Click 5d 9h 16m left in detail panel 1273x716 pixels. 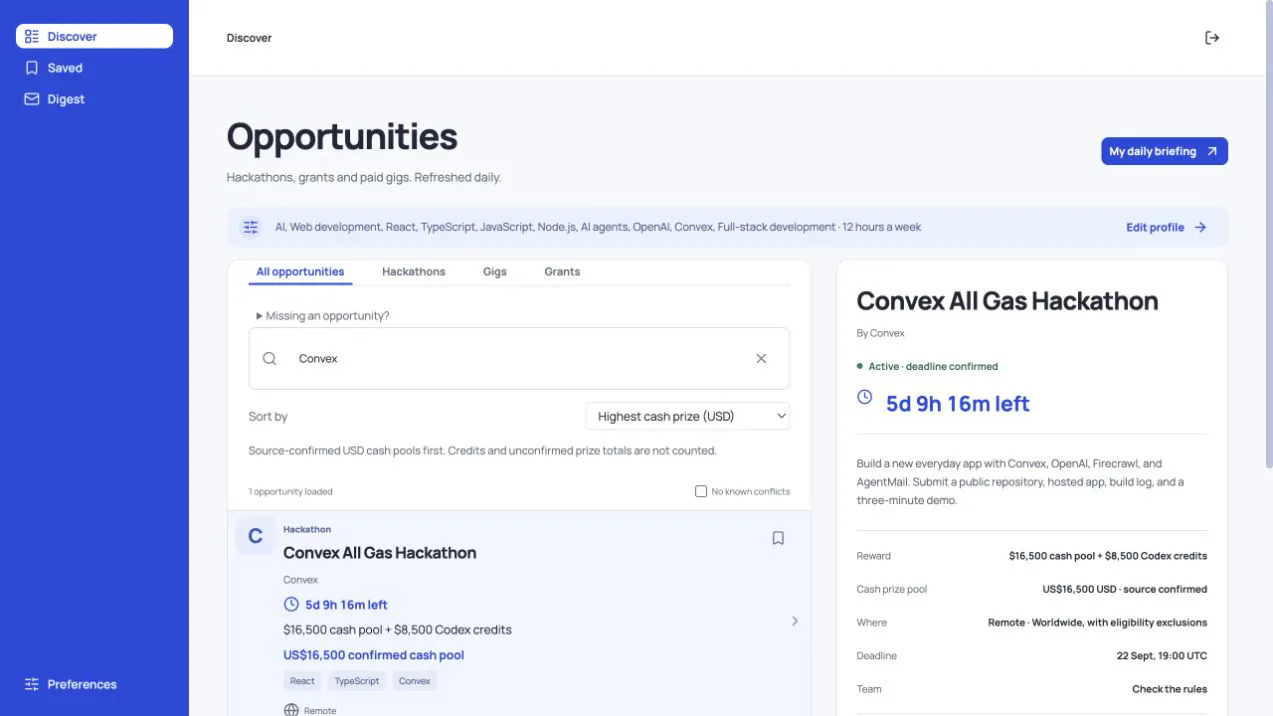pyautogui.click(x=958, y=404)
